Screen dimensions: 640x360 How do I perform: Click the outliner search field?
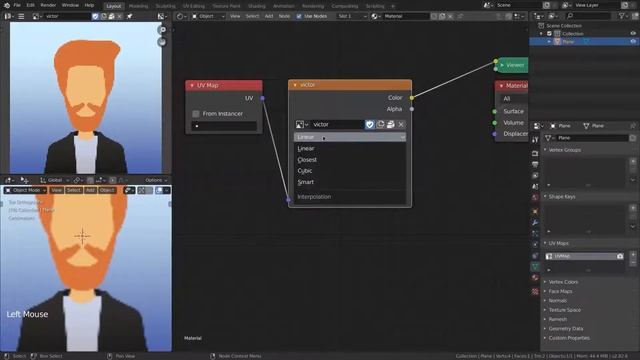pos(589,16)
